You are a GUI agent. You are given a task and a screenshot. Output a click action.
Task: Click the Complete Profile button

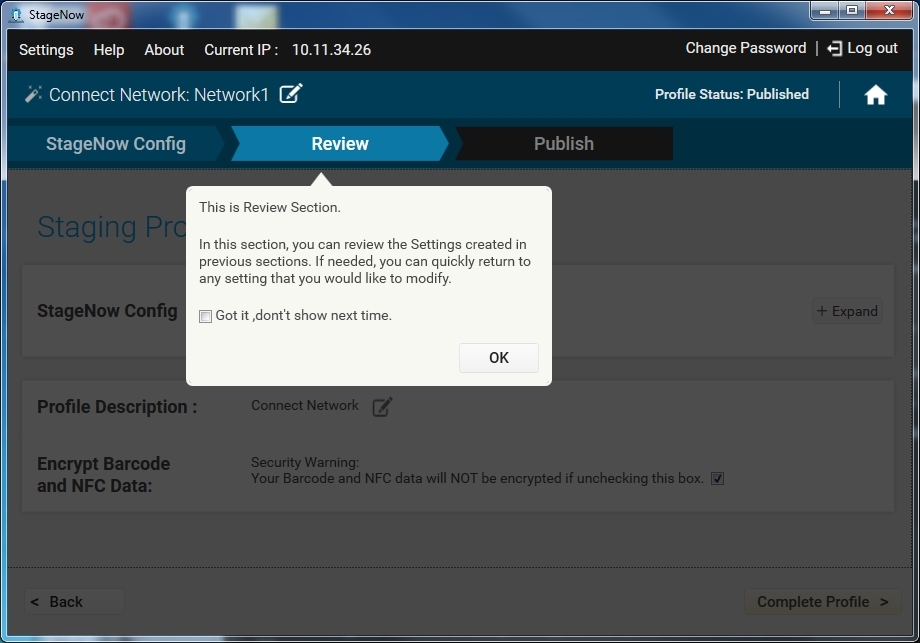822,601
